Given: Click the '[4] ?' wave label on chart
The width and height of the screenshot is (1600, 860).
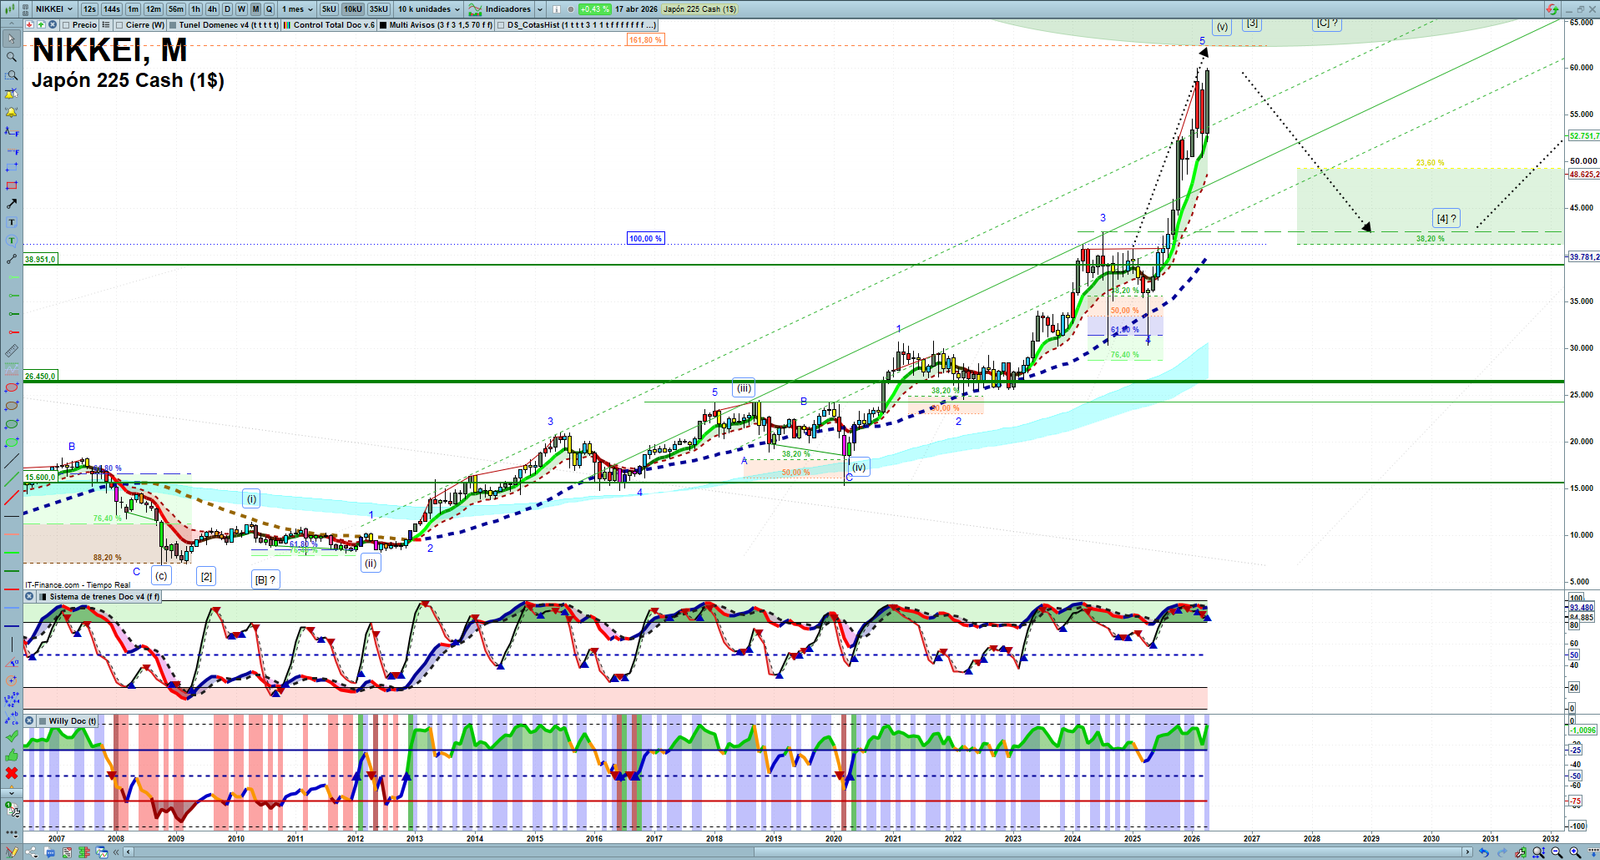Looking at the screenshot, I should click(x=1446, y=218).
